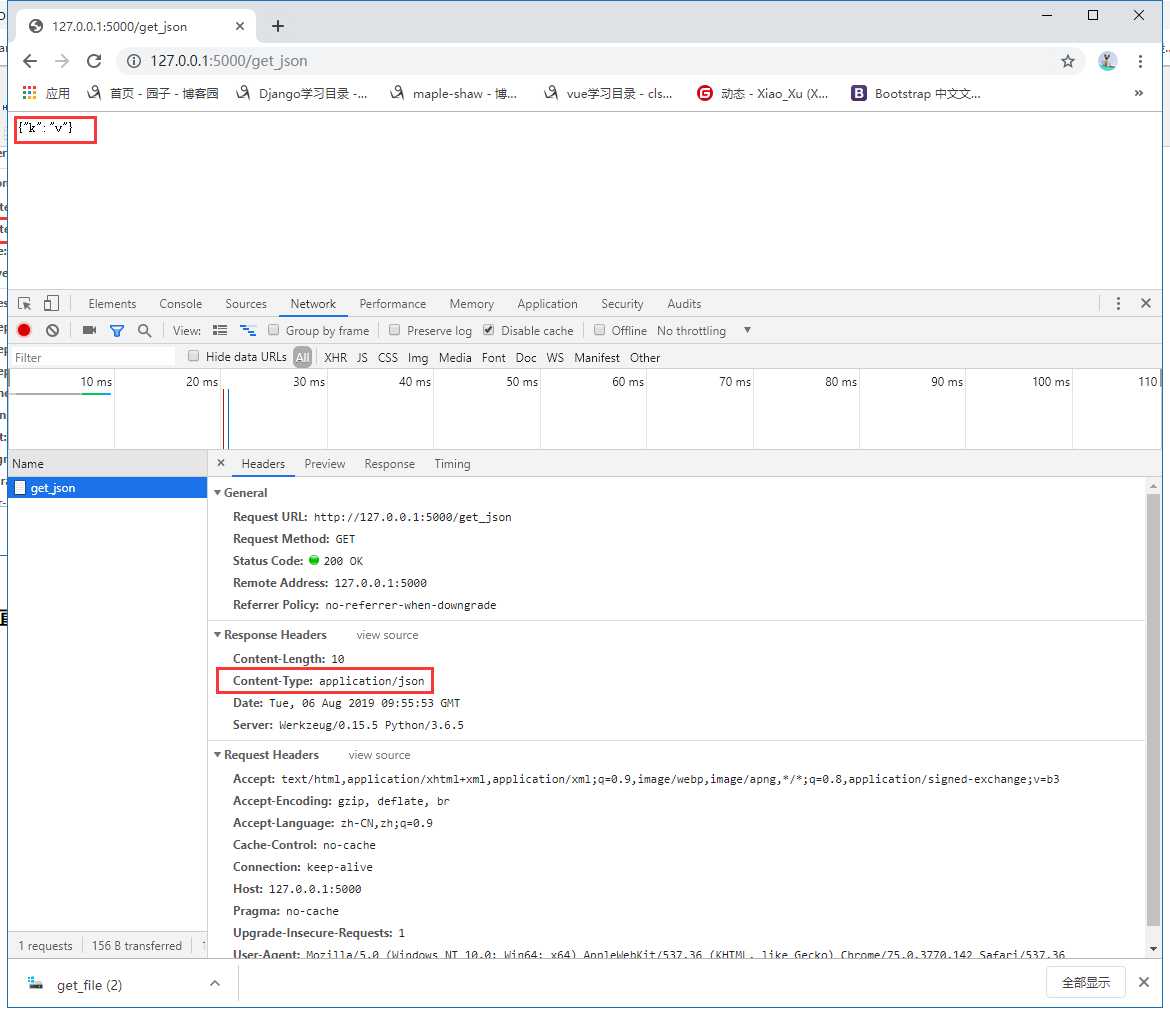Stop recording network log red button

(24, 331)
